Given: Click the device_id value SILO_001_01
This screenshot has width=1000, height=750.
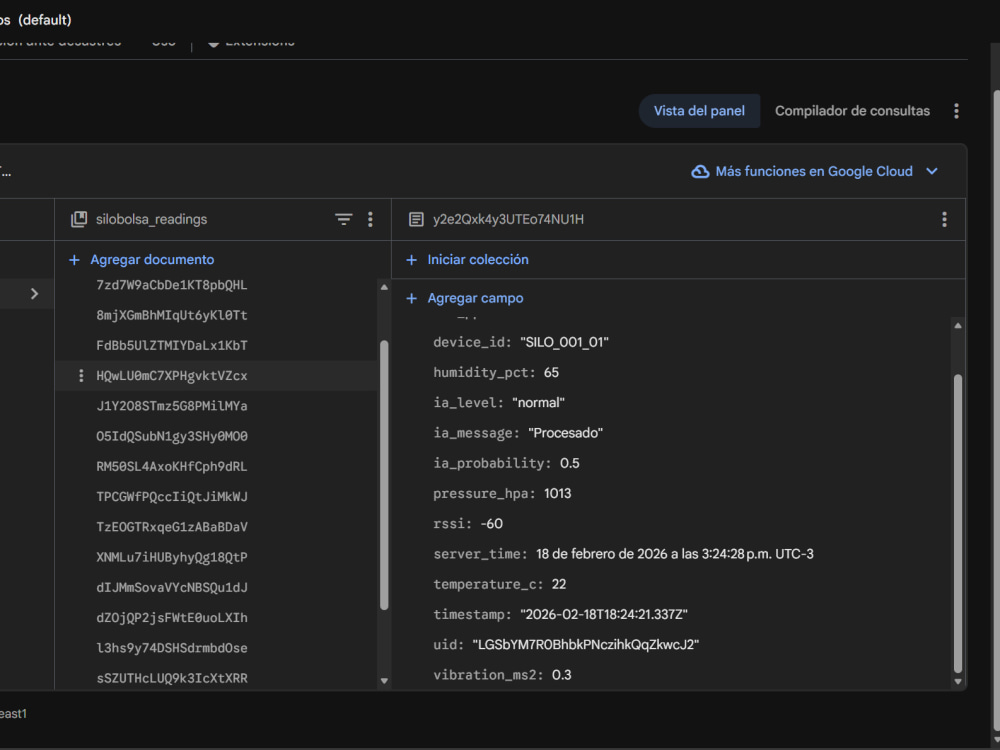Looking at the screenshot, I should point(564,342).
